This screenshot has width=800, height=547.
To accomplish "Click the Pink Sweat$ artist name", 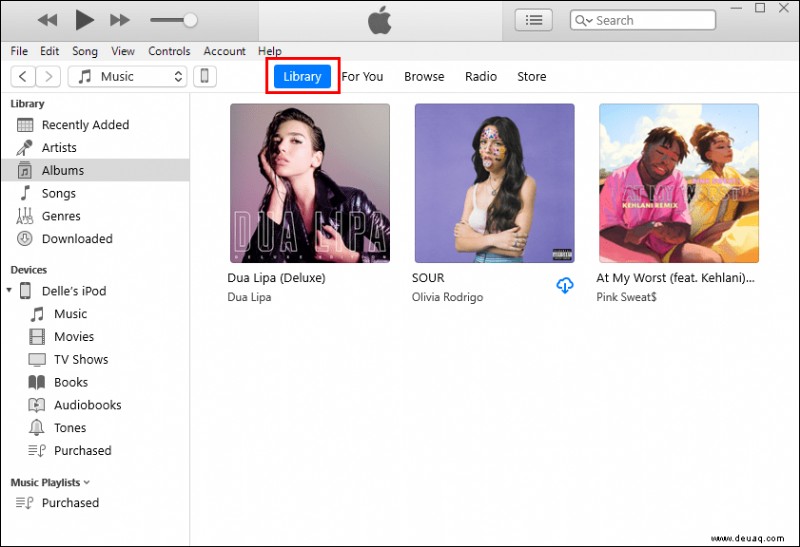I will [626, 297].
